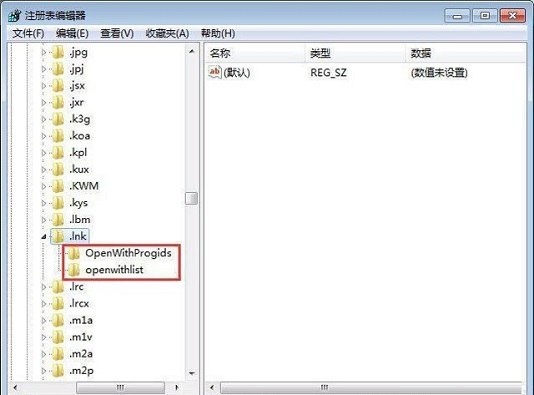Click the .KWM folder icon

(58, 186)
